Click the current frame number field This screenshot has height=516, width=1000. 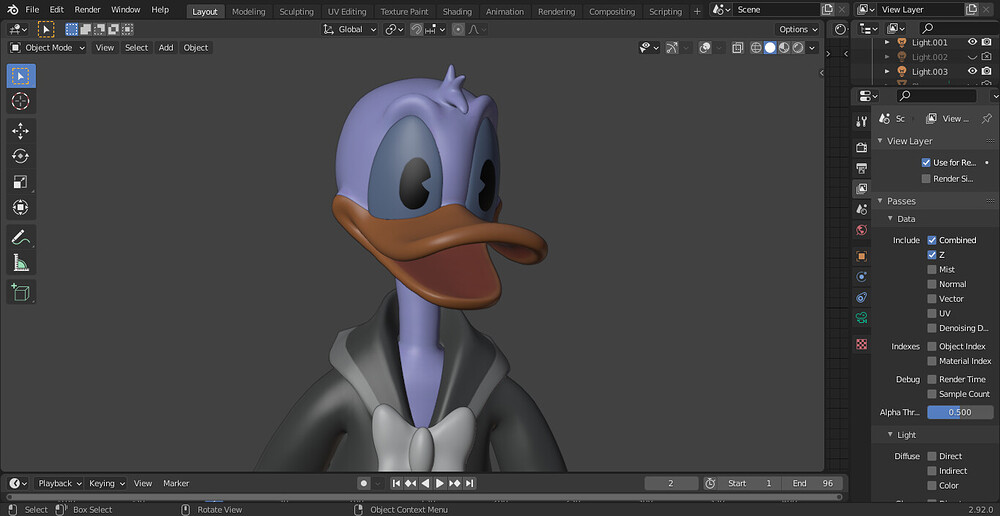pos(671,483)
